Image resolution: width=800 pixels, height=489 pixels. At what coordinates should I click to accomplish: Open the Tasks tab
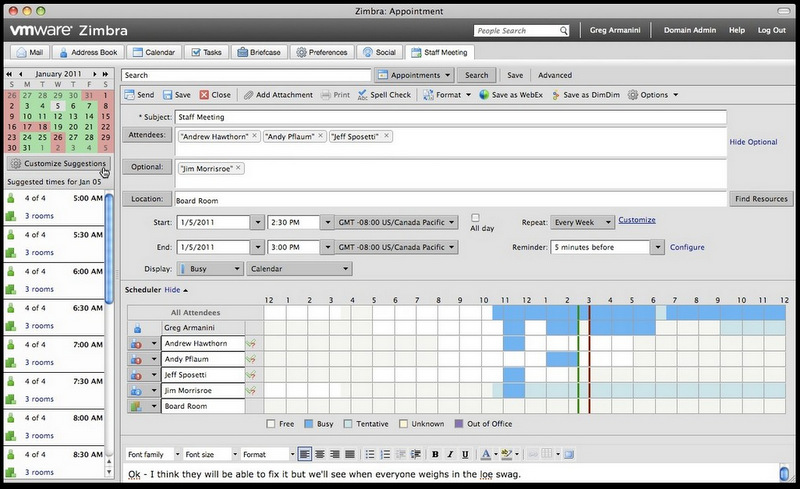[x=206, y=52]
